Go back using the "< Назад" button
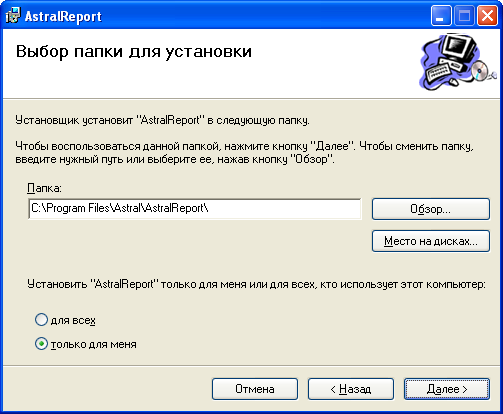The image size is (503, 414). pos(351,389)
